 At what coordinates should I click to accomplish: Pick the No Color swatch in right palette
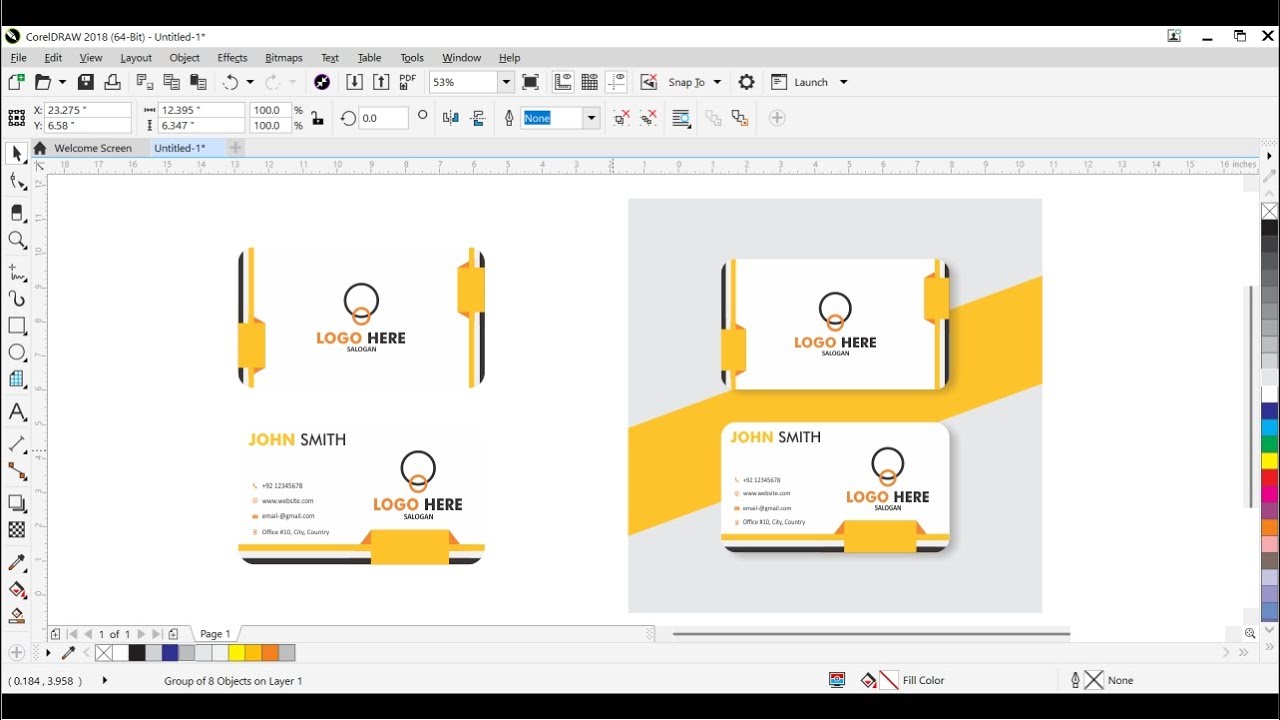tap(1269, 211)
